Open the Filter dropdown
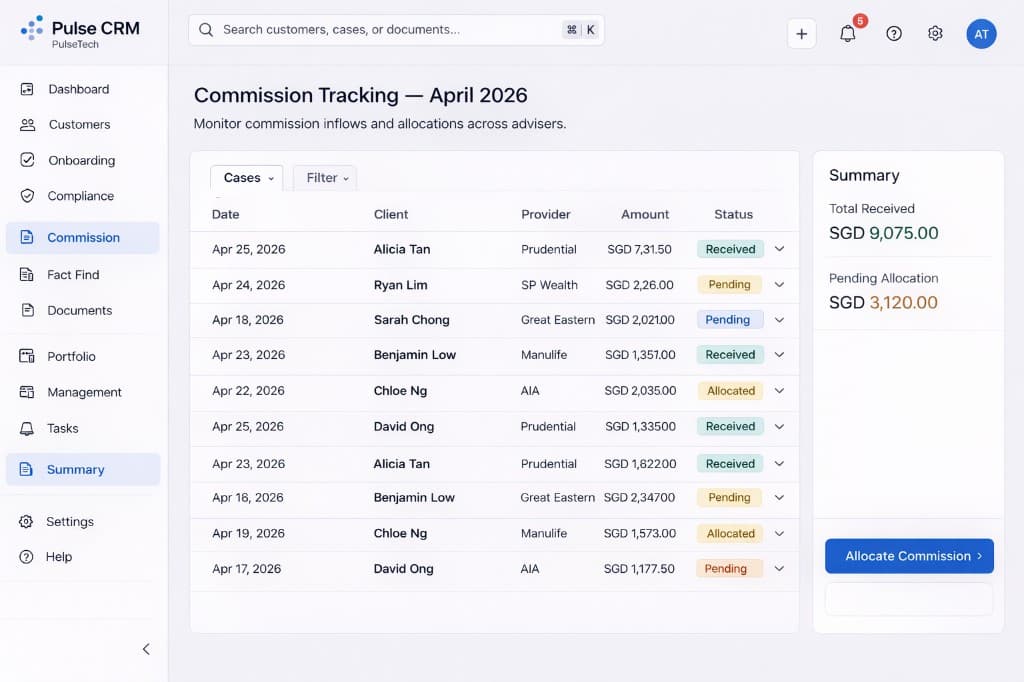 point(324,178)
